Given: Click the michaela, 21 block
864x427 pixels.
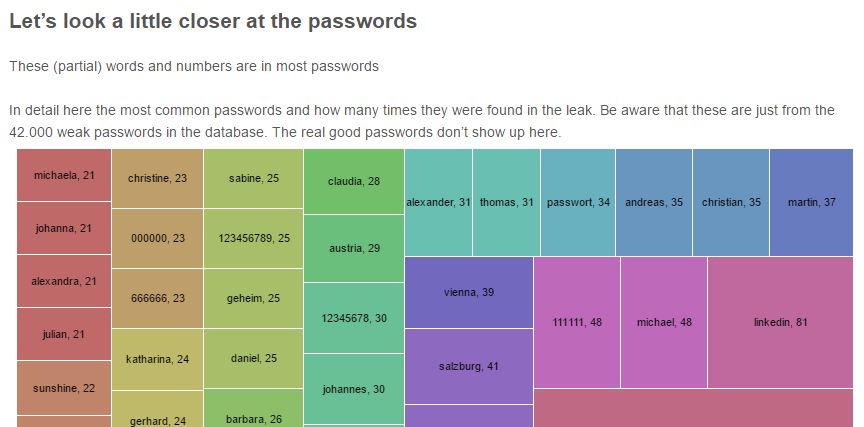Looking at the screenshot, I should (64, 175).
